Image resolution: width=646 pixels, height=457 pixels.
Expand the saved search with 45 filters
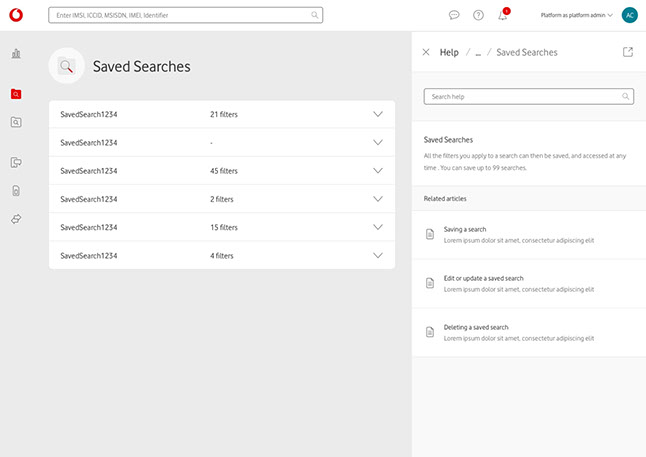(377, 170)
